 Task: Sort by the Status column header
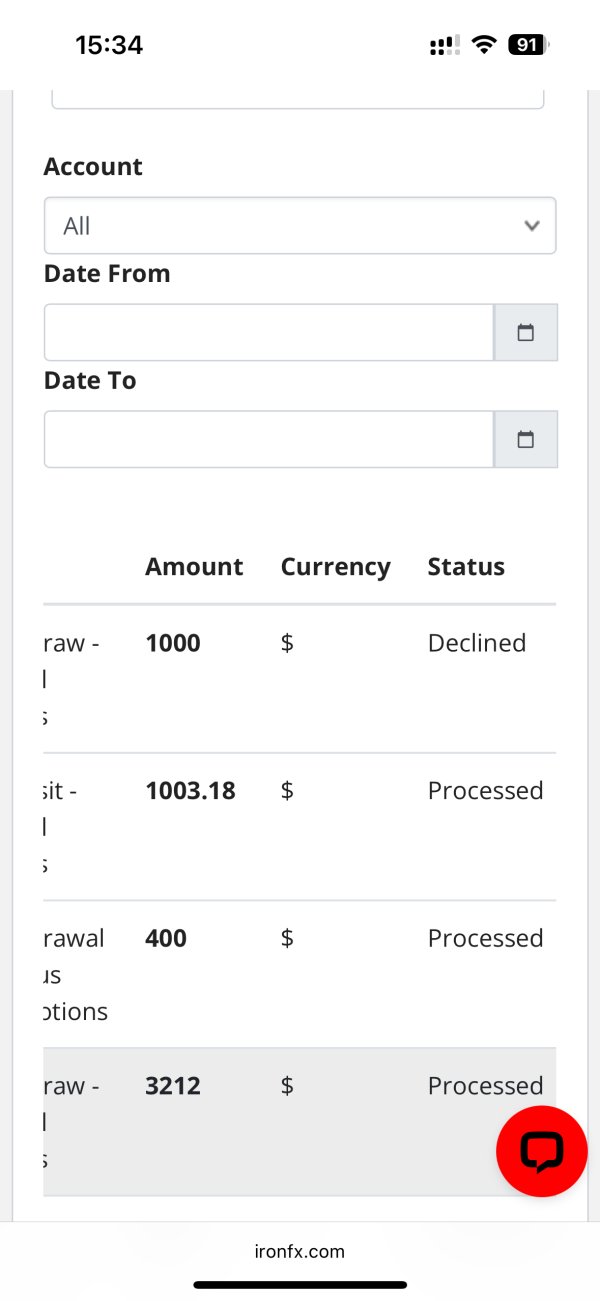(x=466, y=567)
